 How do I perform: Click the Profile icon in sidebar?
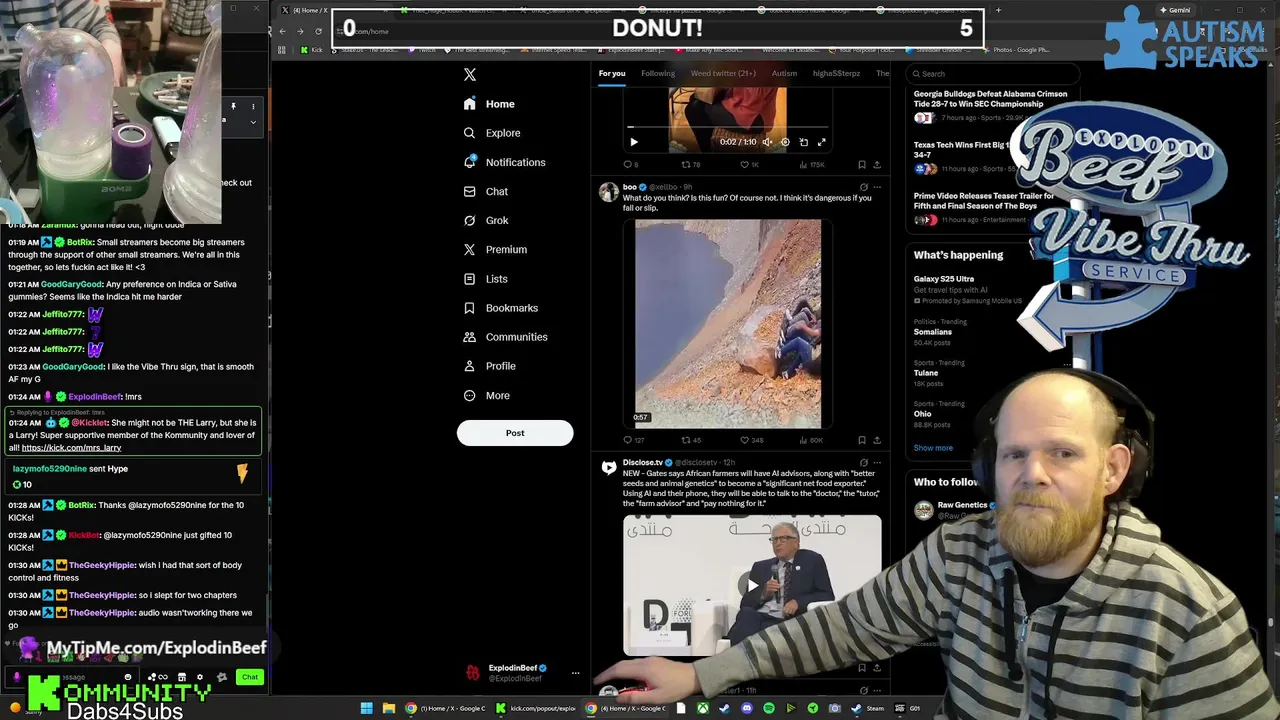(469, 366)
